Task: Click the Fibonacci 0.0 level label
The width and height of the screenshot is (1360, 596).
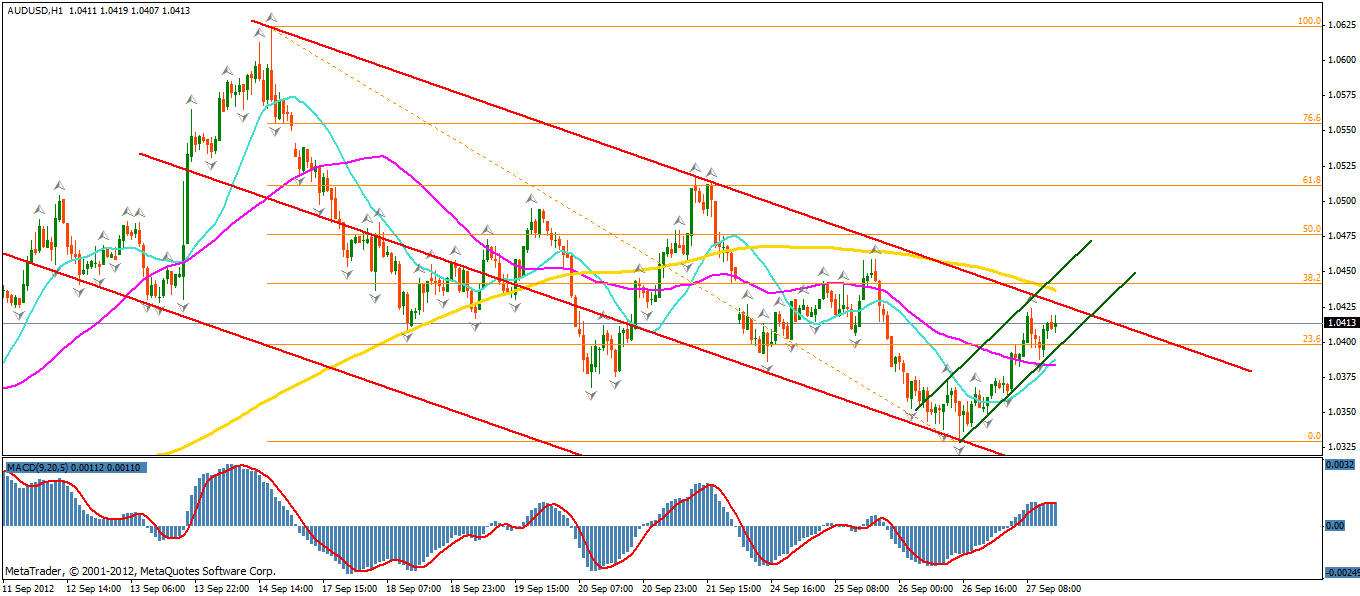Action: click(1314, 436)
